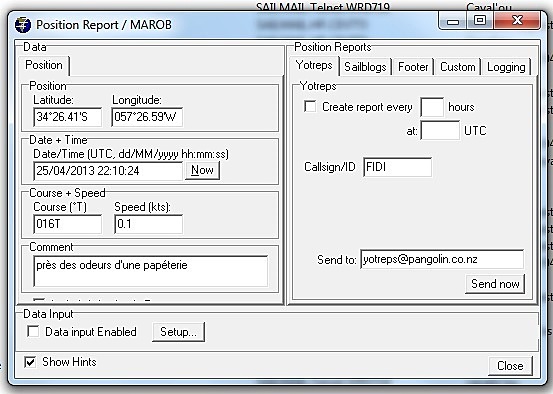
Task: Go to the Logging tab
Action: pyautogui.click(x=506, y=67)
